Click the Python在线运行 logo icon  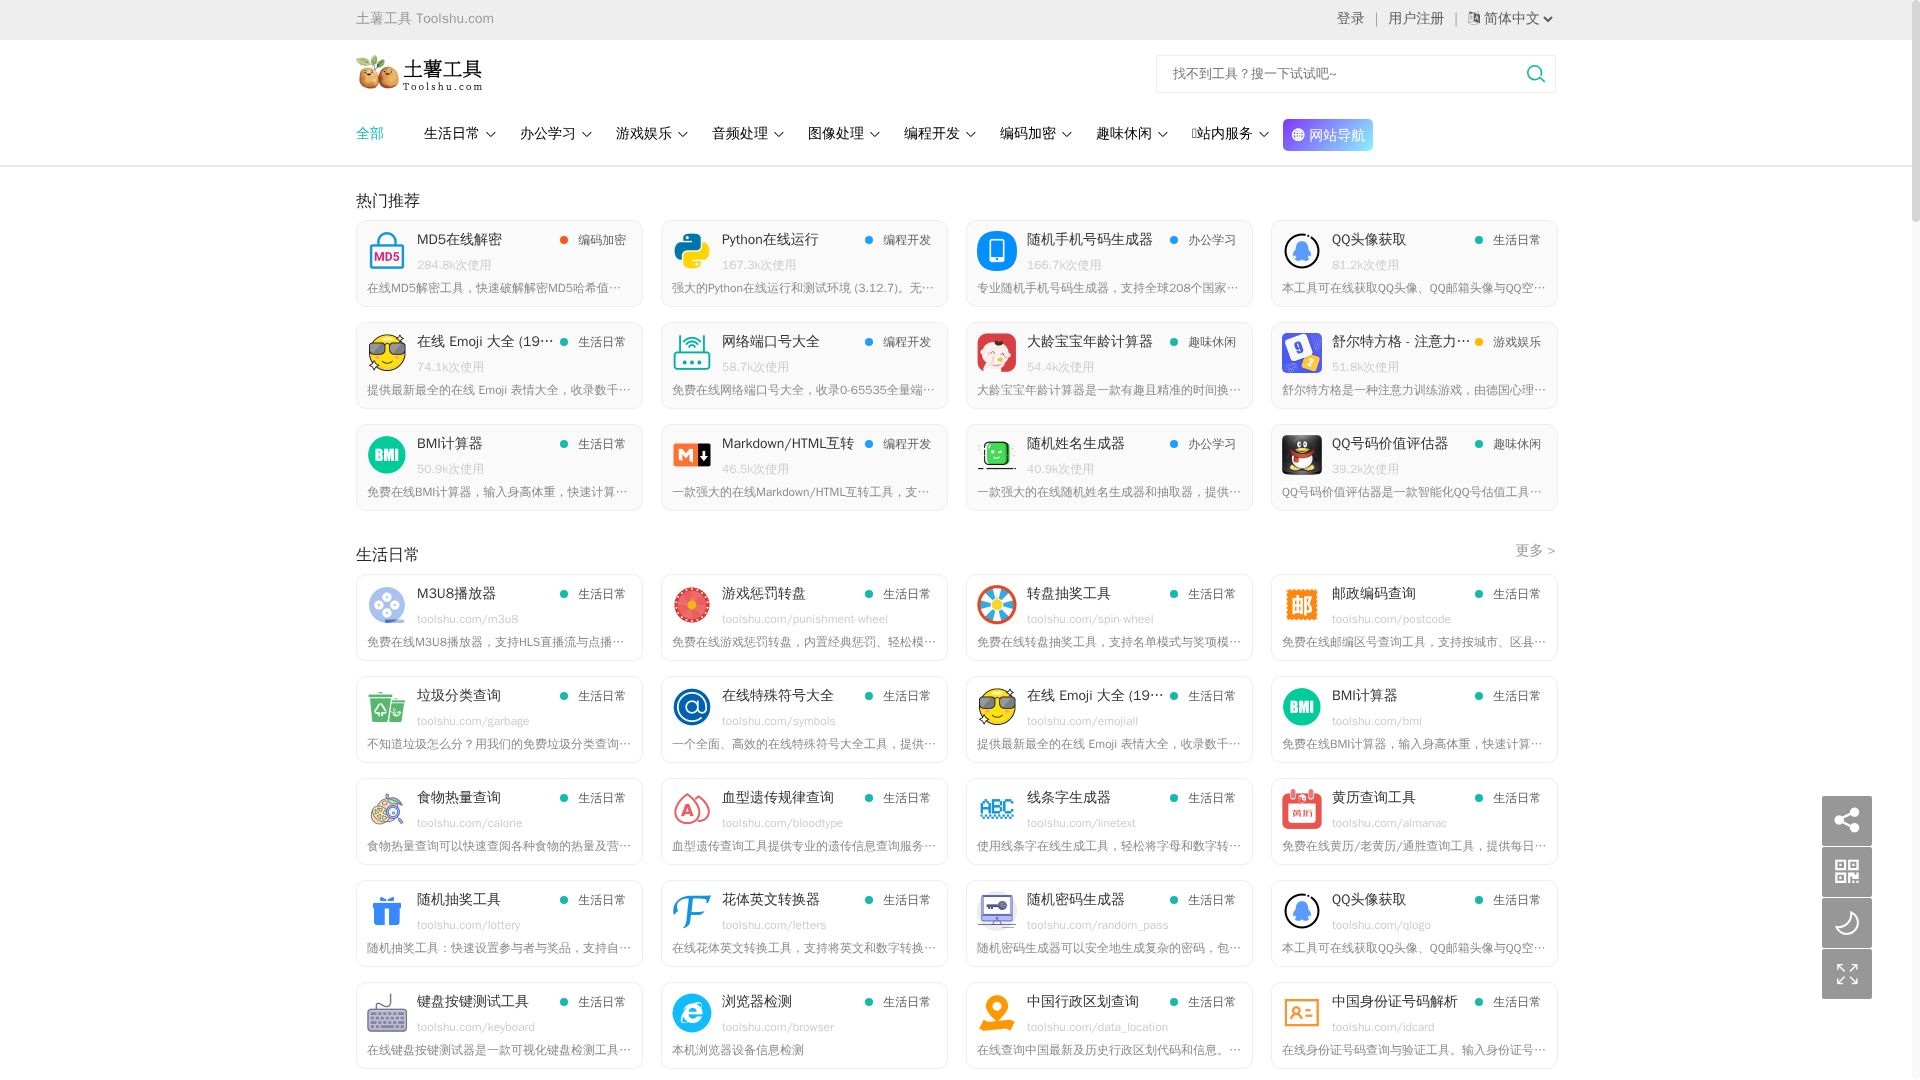click(692, 251)
